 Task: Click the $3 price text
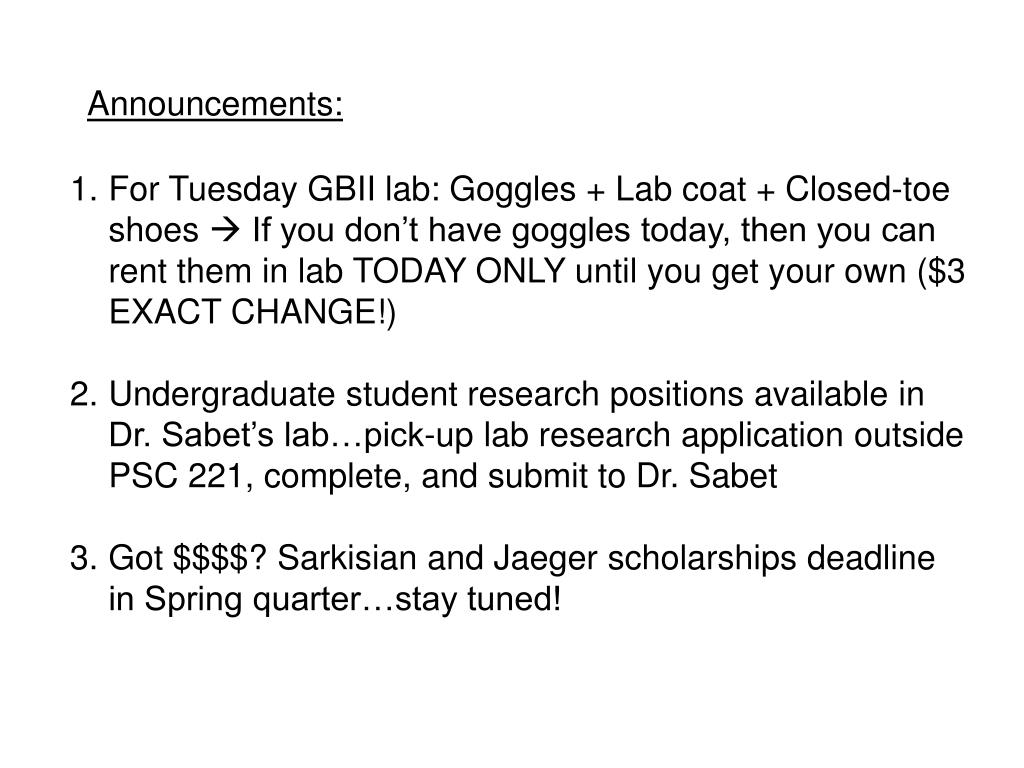point(947,270)
